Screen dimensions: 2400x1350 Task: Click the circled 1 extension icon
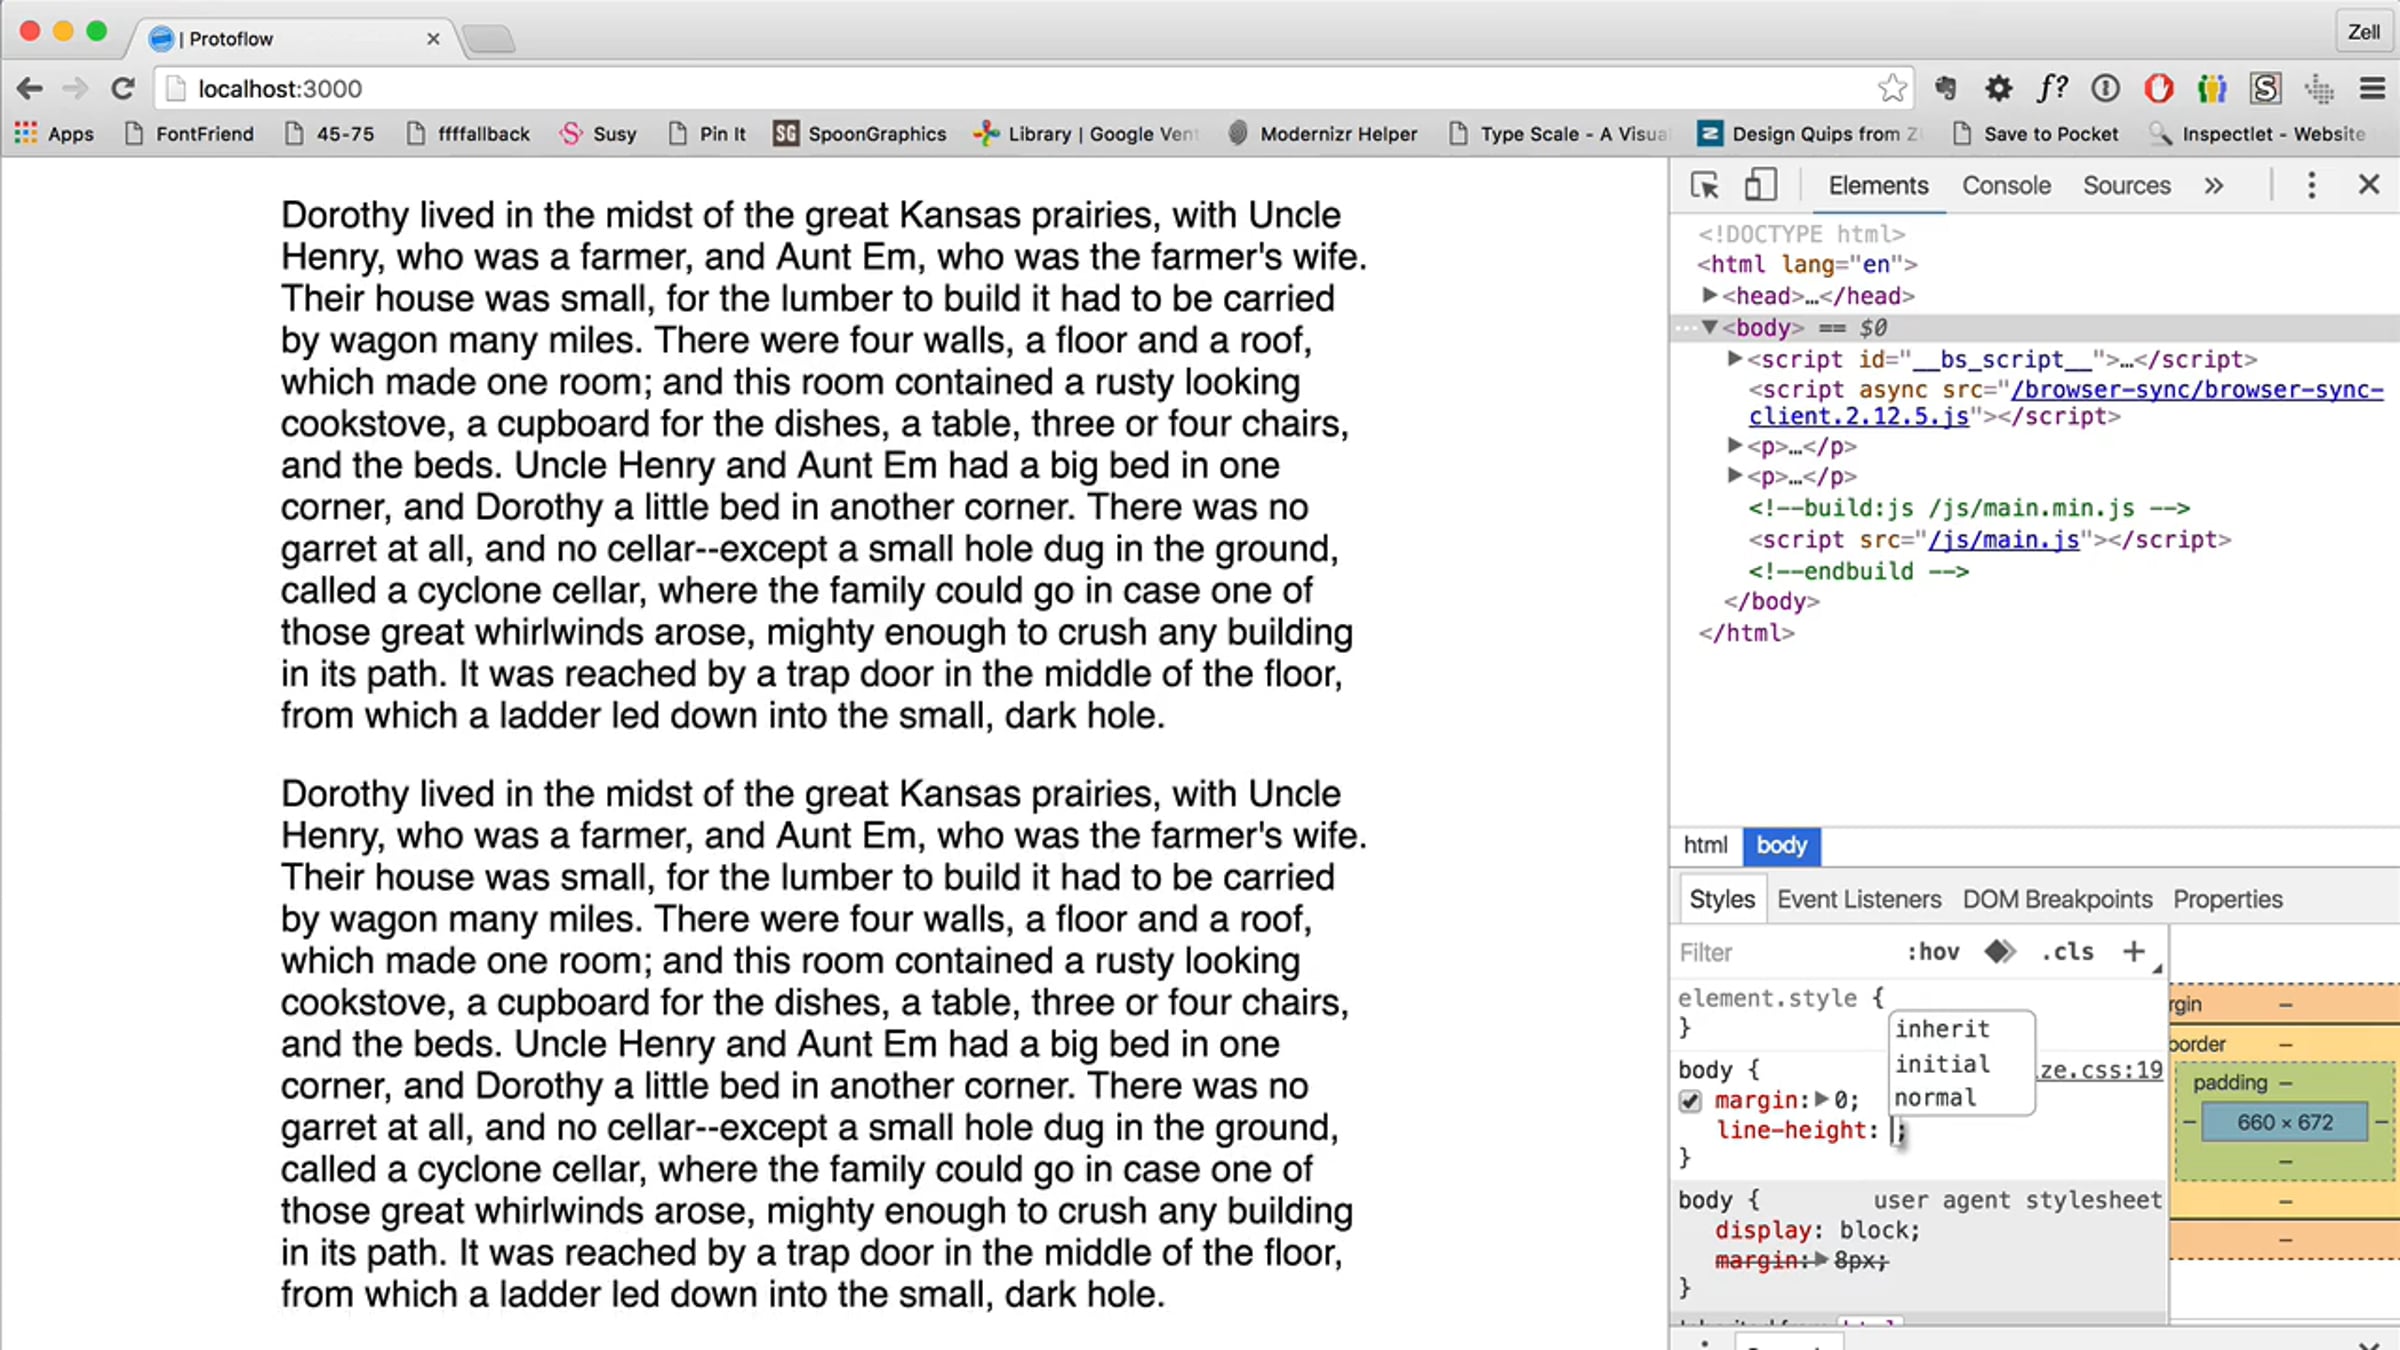coord(2105,89)
